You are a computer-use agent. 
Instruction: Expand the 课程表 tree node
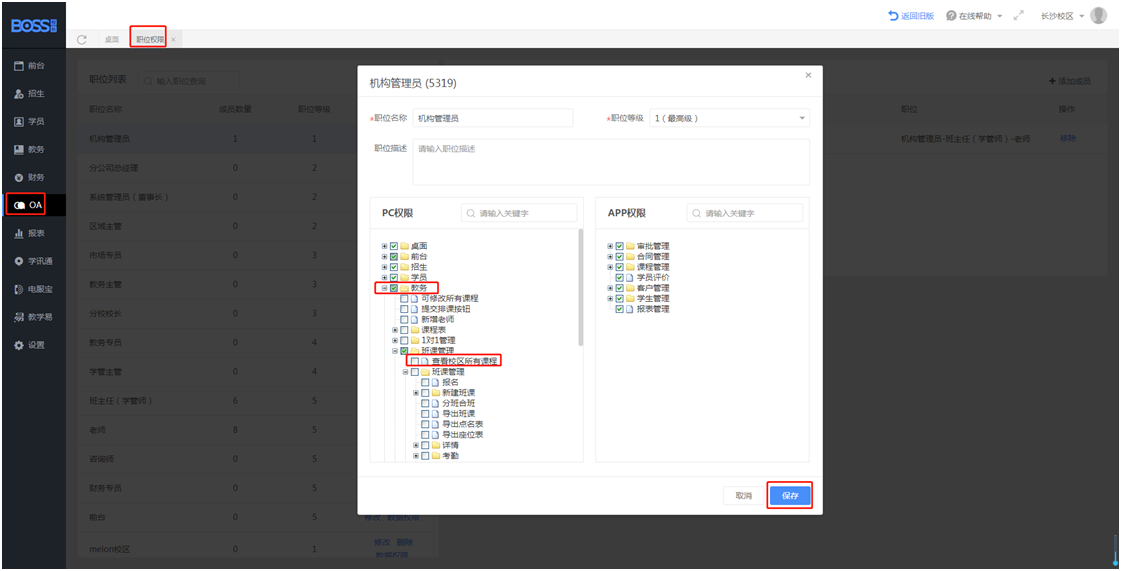[x=395, y=330]
